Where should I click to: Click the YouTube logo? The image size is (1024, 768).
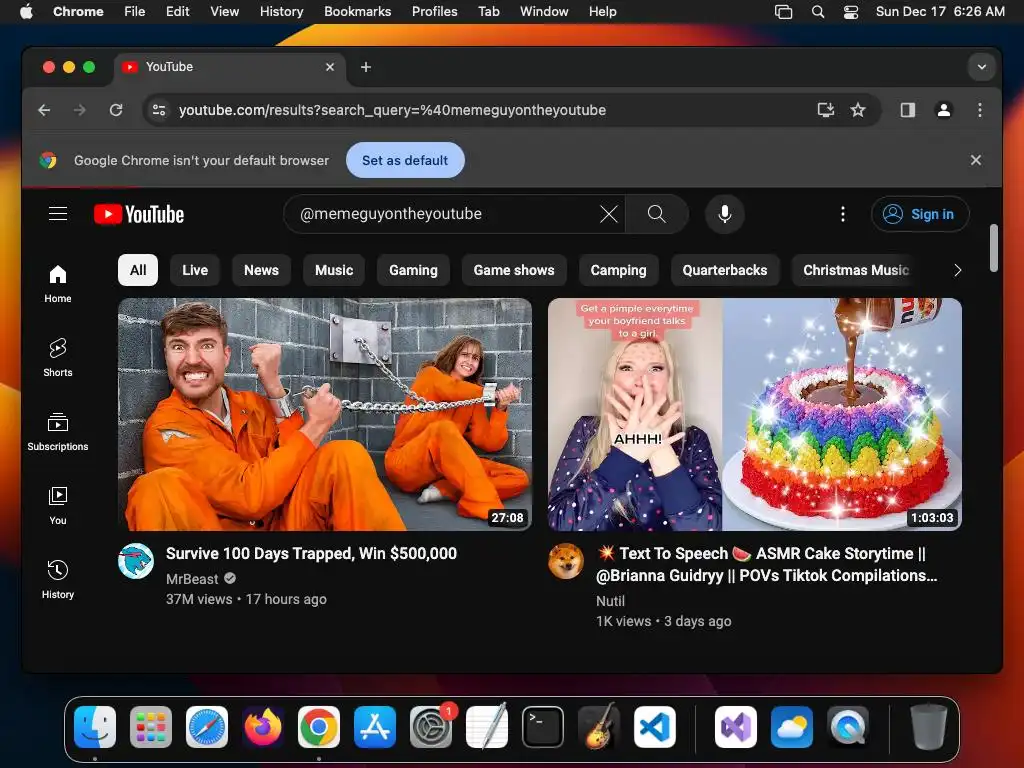(139, 214)
